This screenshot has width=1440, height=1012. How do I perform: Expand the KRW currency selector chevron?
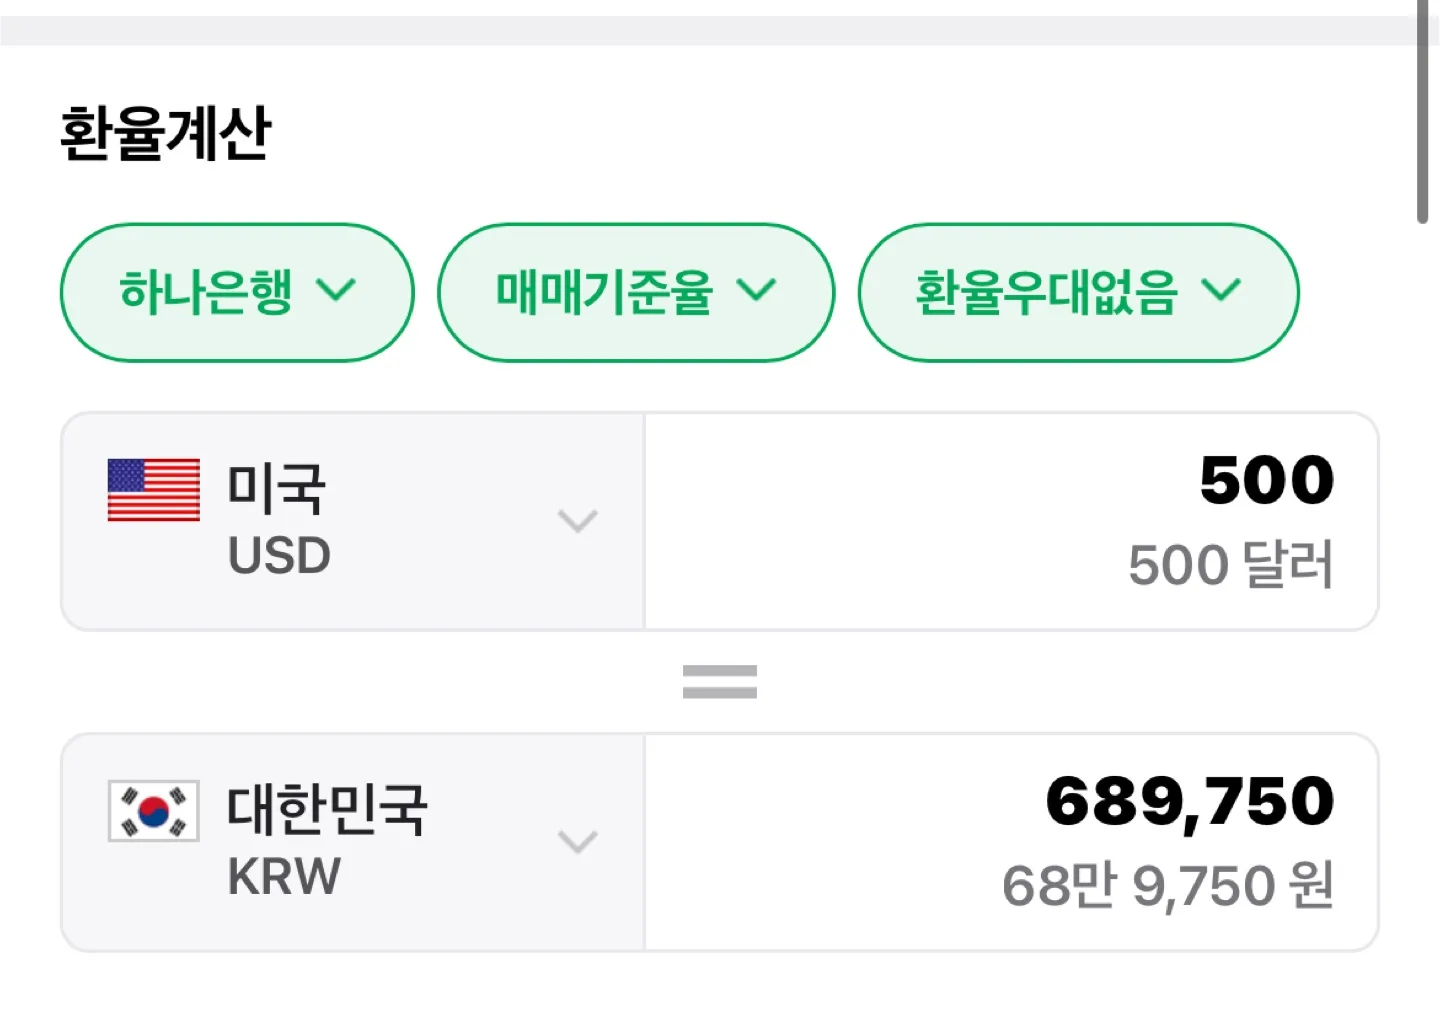pos(577,842)
